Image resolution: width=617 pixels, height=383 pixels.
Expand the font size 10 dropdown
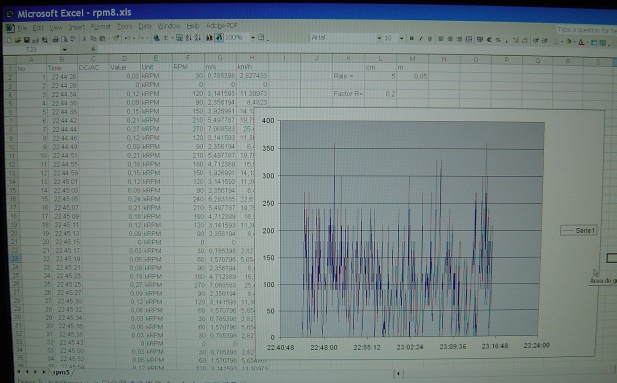click(x=401, y=38)
